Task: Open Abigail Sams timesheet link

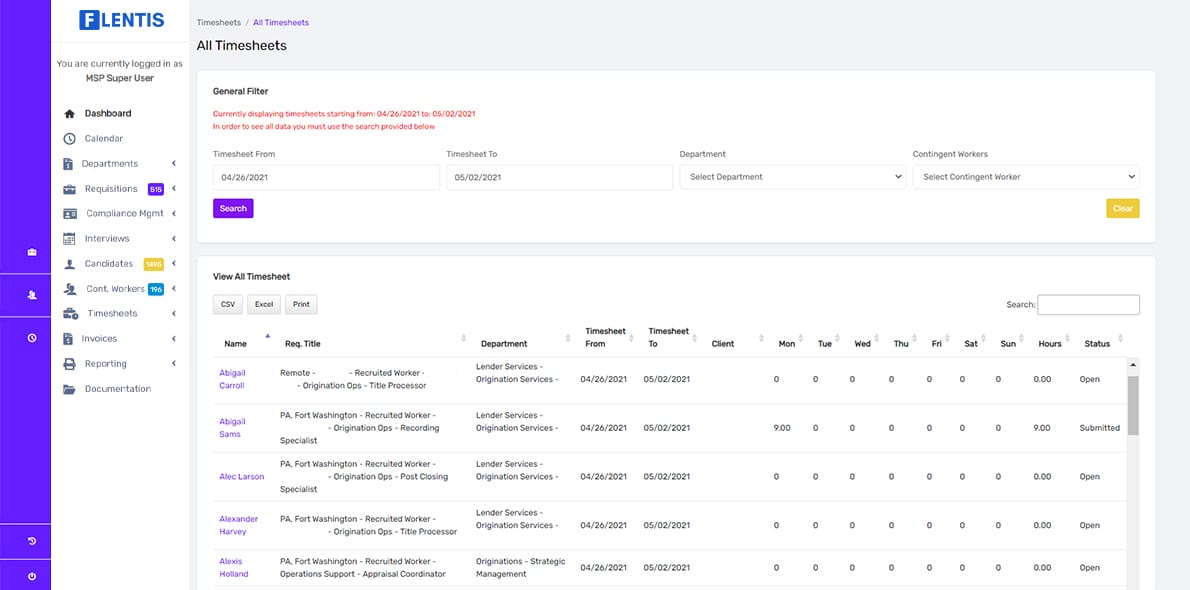Action: click(x=232, y=428)
